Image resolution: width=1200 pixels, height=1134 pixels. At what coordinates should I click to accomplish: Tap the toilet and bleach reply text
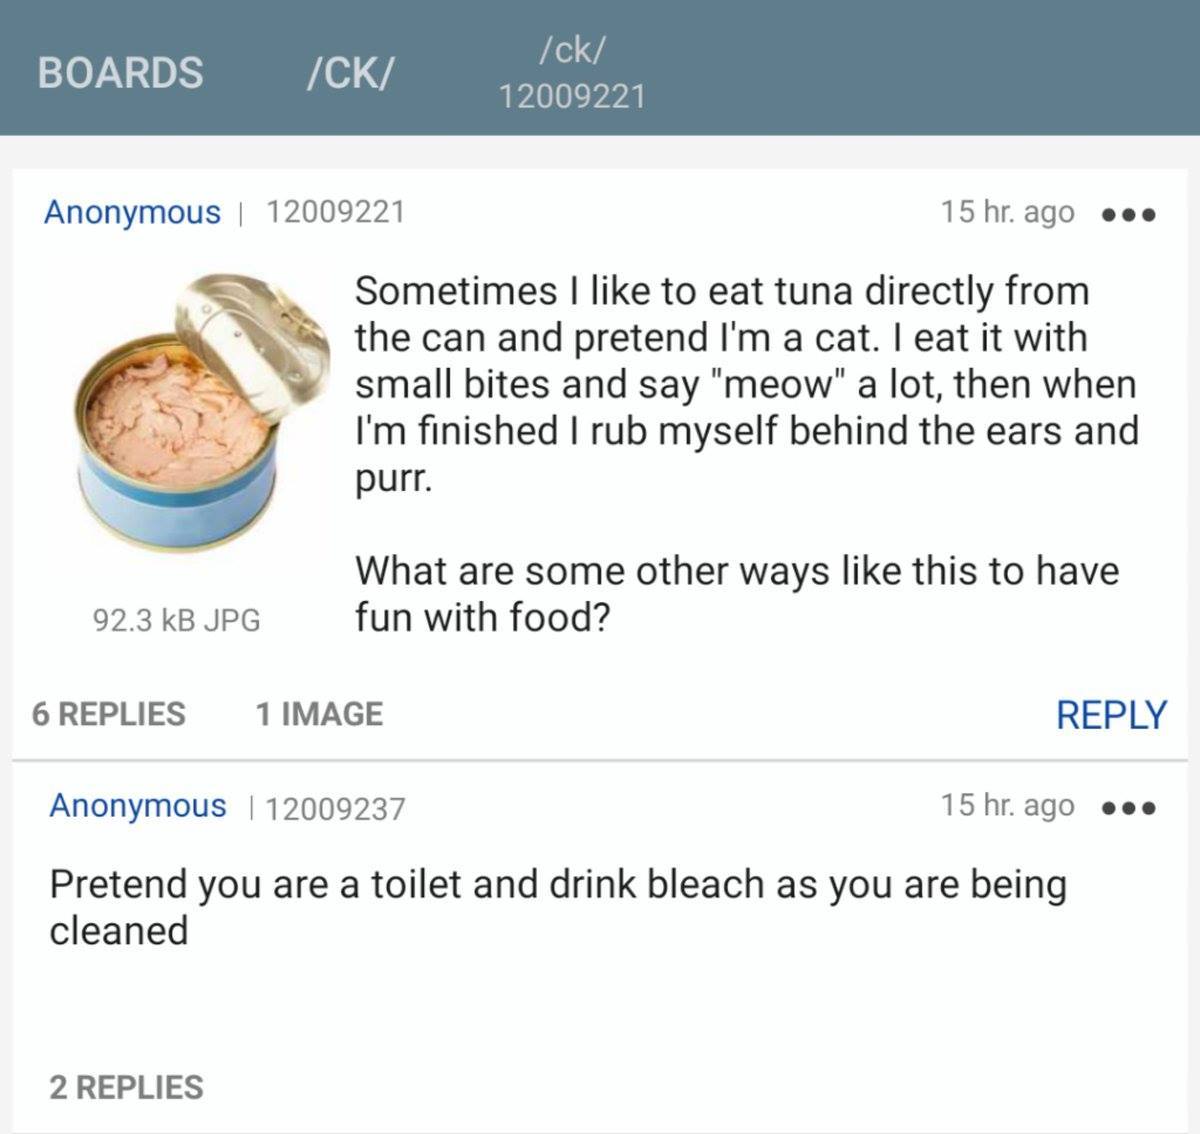point(558,906)
